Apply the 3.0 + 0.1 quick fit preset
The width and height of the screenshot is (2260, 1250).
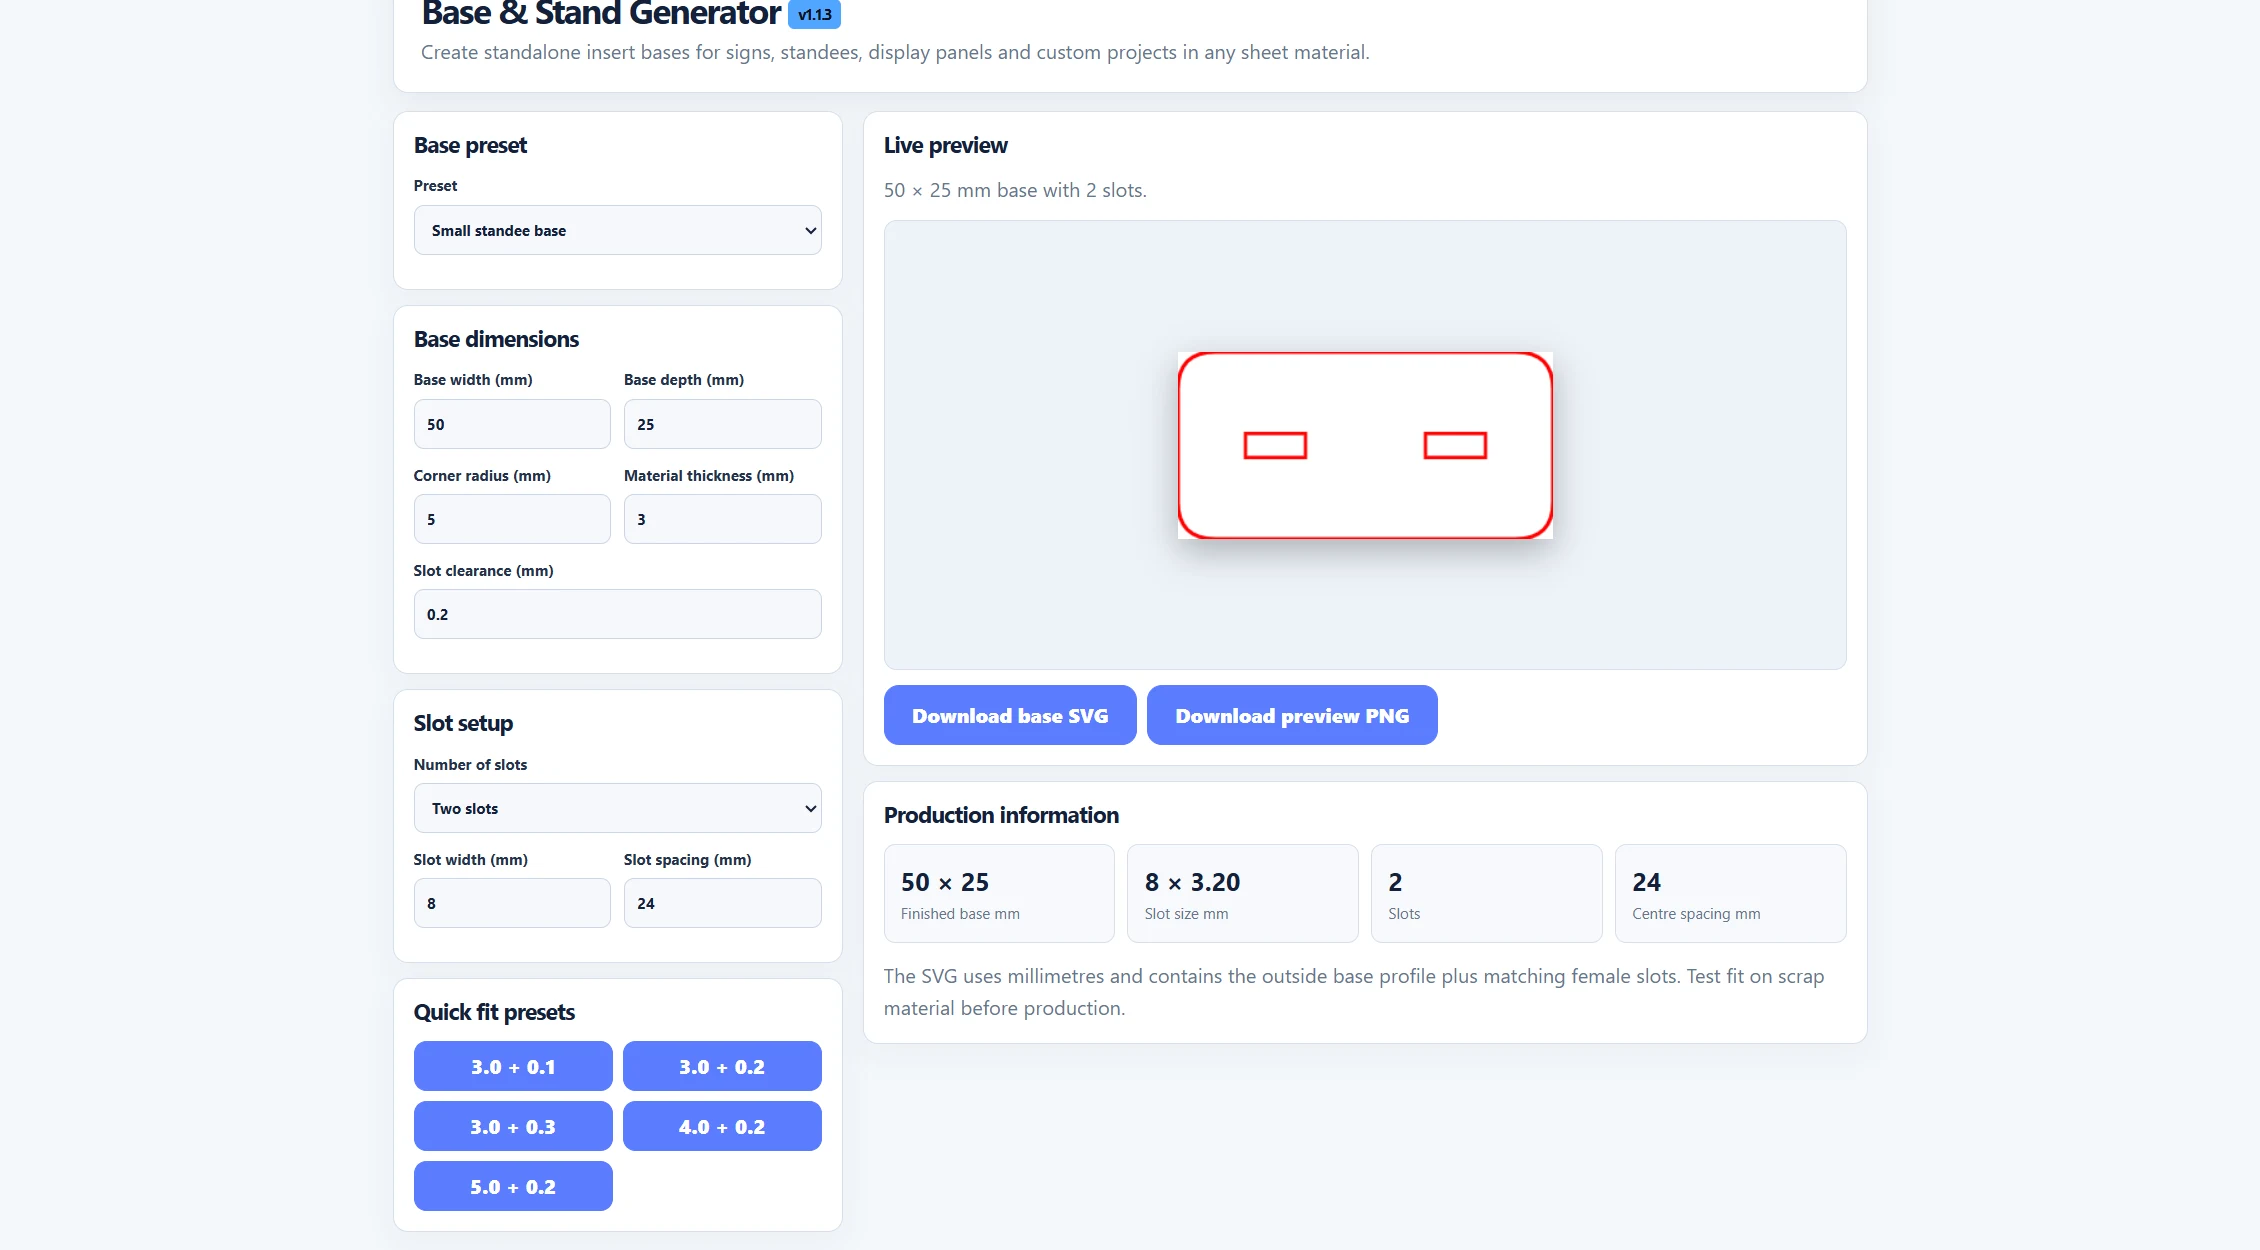click(513, 1066)
